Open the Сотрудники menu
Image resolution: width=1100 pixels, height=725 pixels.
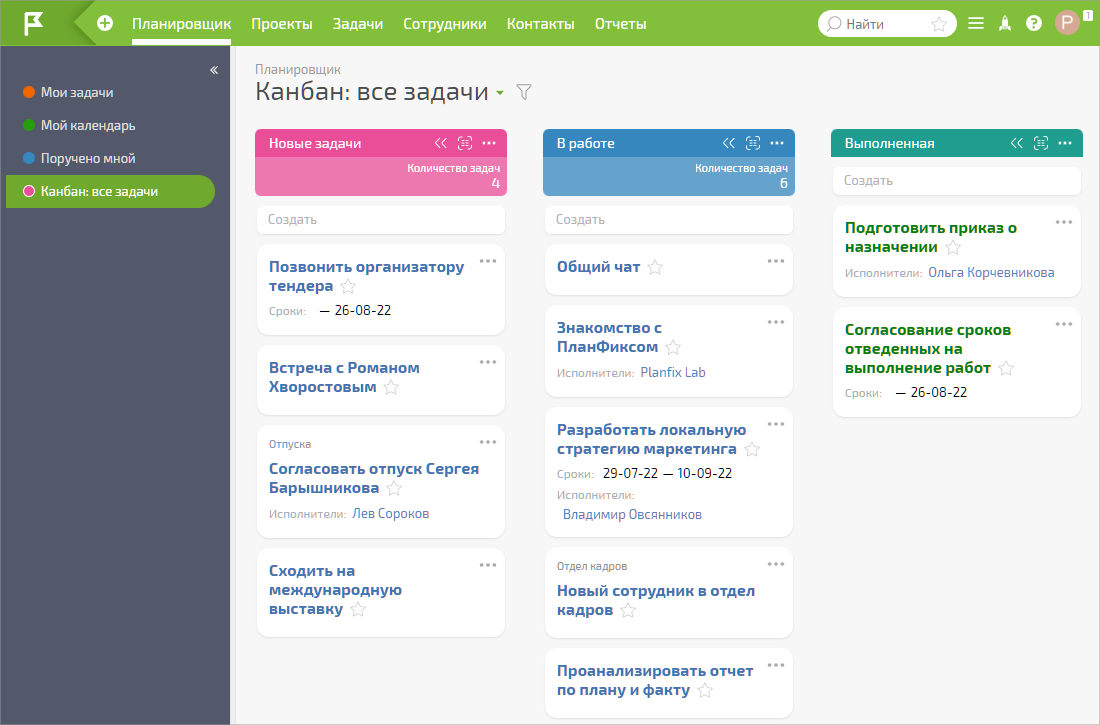[x=445, y=24]
